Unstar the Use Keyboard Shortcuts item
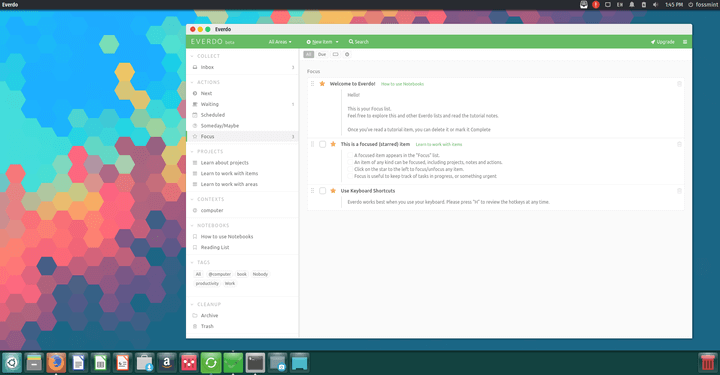This screenshot has width=720, height=375. coord(333,190)
